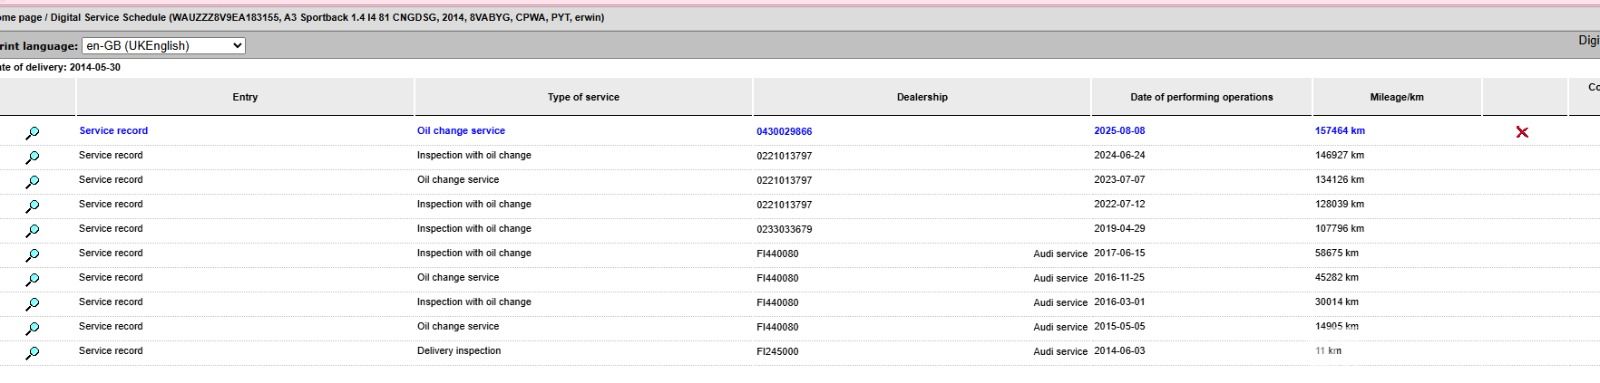This screenshot has width=1600, height=383.
Task: Open details icon for 2022-07-12 inspection
Action: coord(32,206)
